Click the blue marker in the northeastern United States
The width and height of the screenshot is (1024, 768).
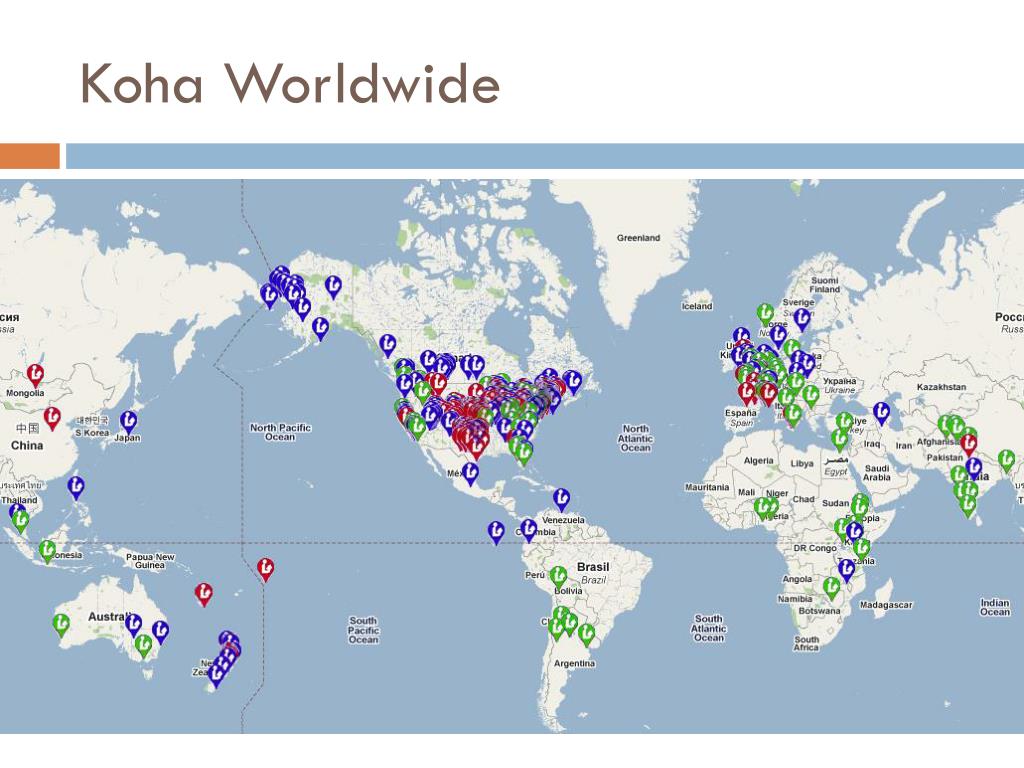[x=572, y=382]
